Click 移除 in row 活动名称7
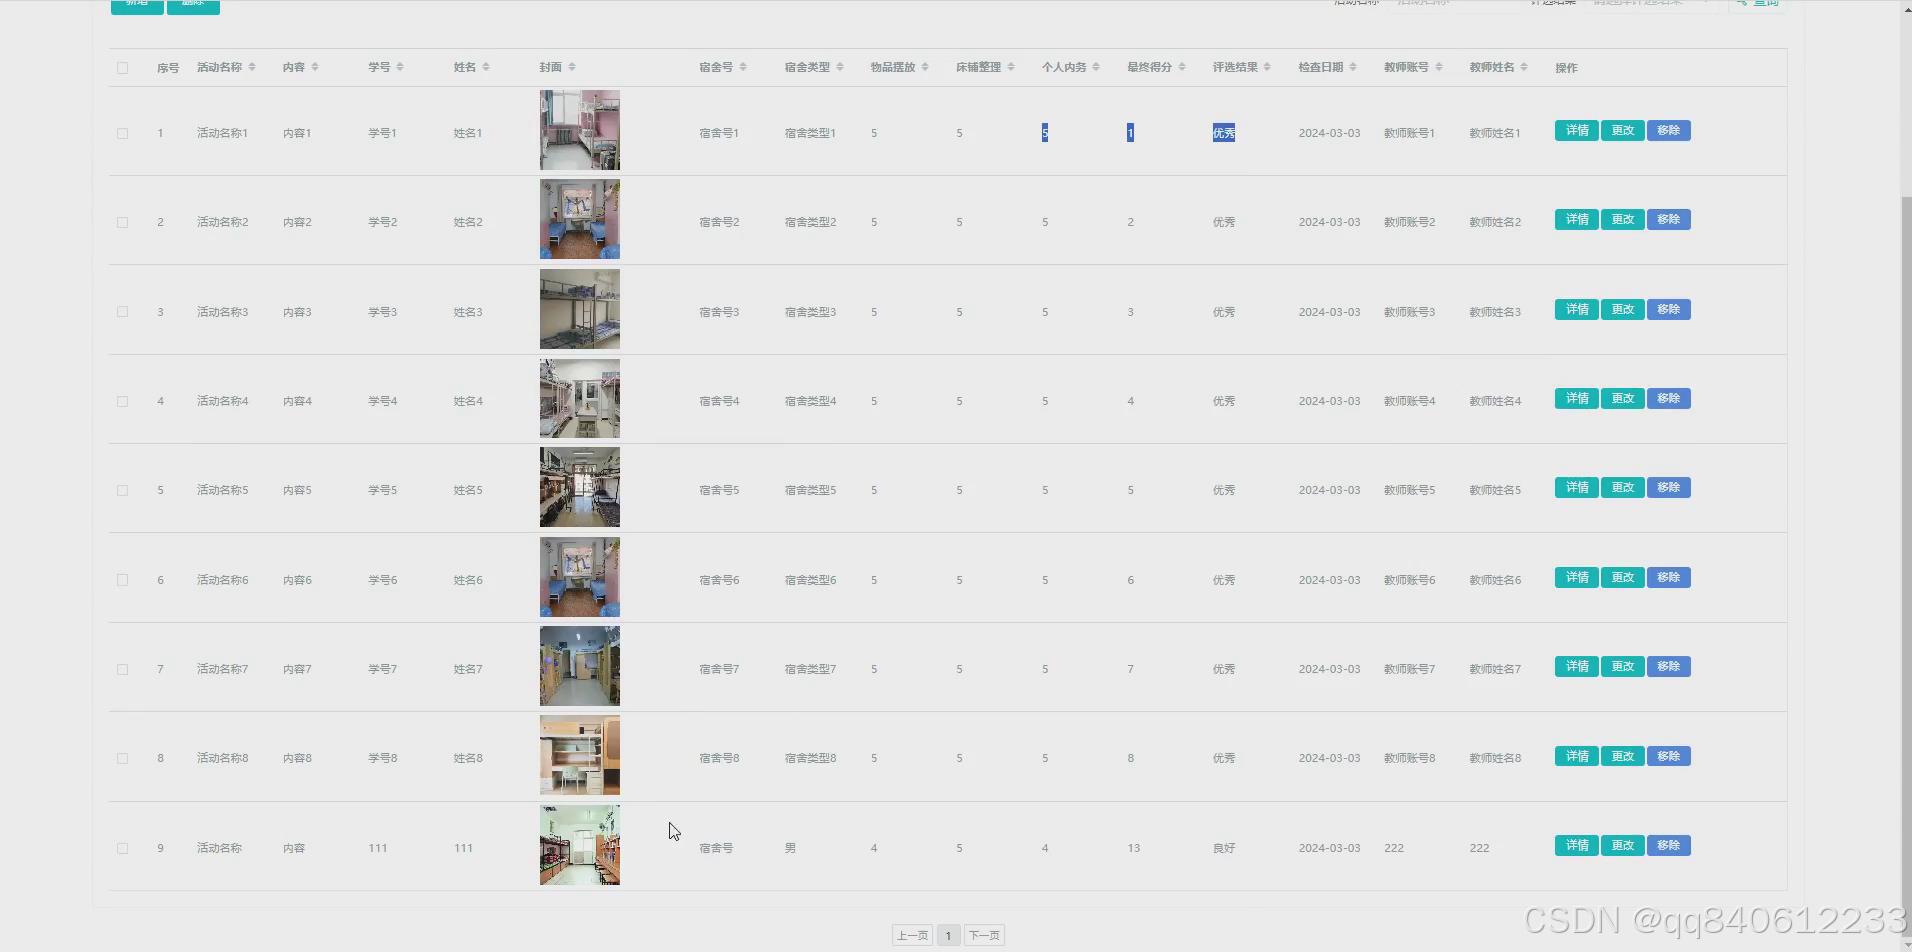Image resolution: width=1912 pixels, height=952 pixels. coord(1668,667)
